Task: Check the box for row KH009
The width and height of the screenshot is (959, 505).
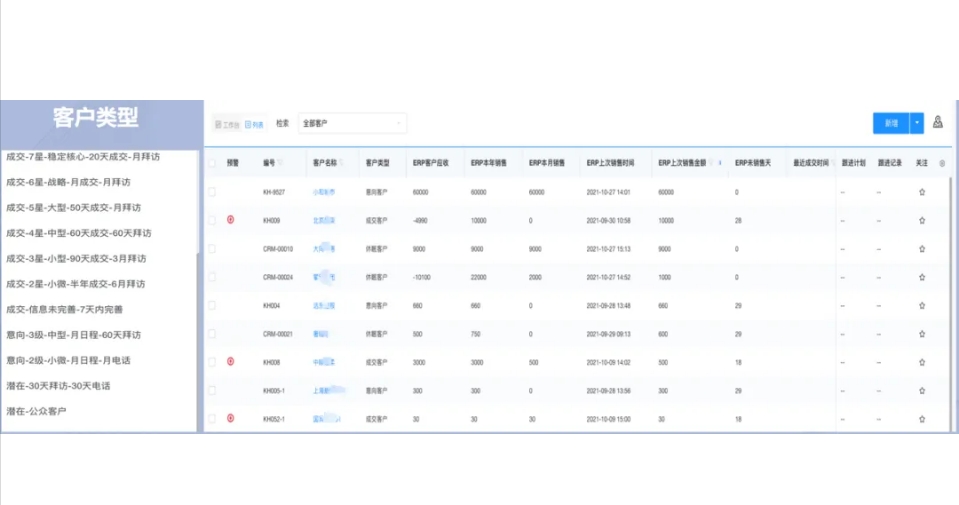Action: (212, 220)
